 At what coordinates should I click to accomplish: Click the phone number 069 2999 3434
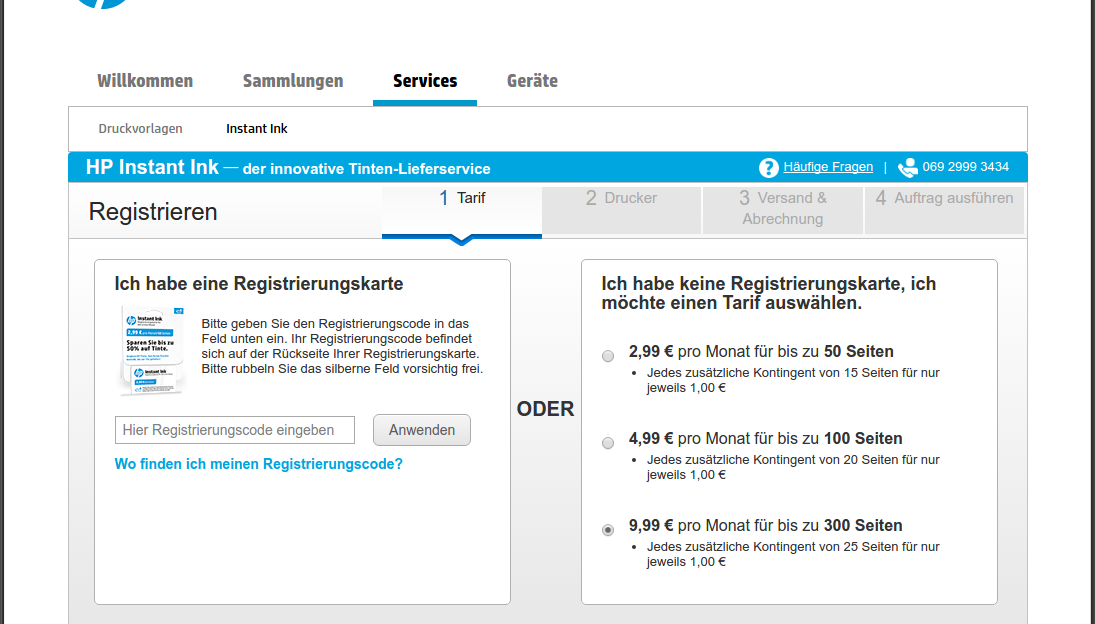point(966,167)
